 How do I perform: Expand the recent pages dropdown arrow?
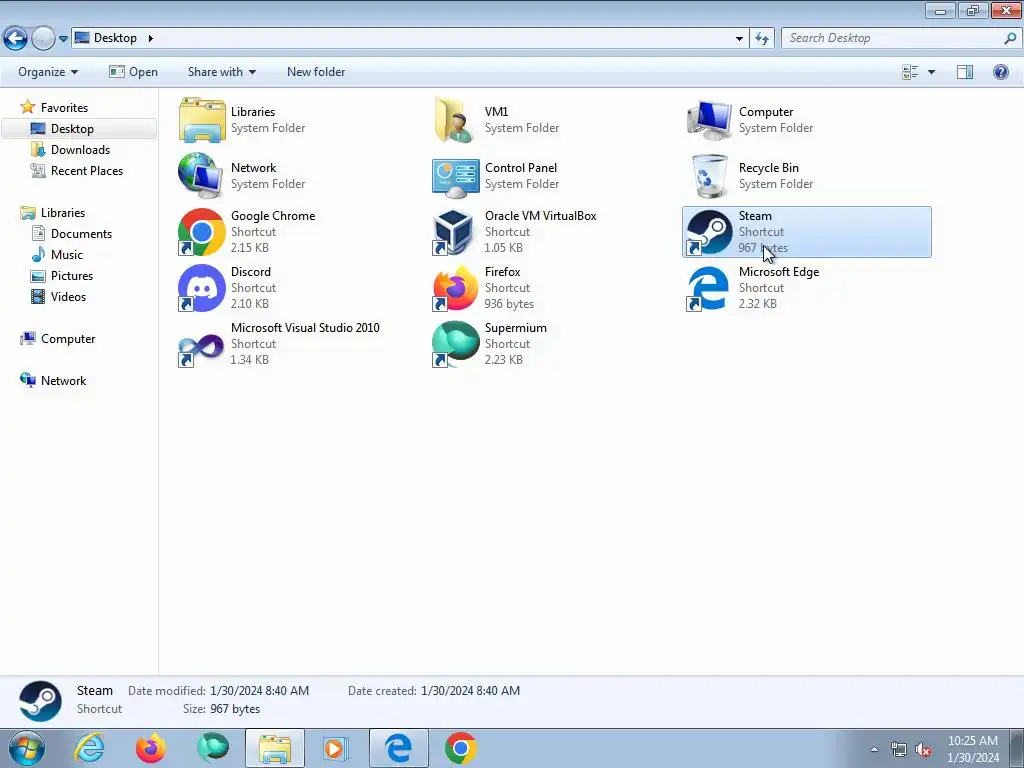pos(63,39)
